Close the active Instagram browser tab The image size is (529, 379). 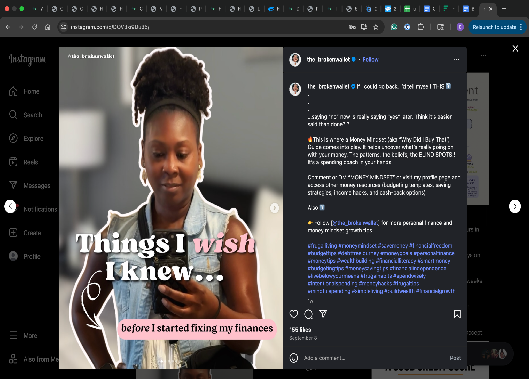coord(491,9)
